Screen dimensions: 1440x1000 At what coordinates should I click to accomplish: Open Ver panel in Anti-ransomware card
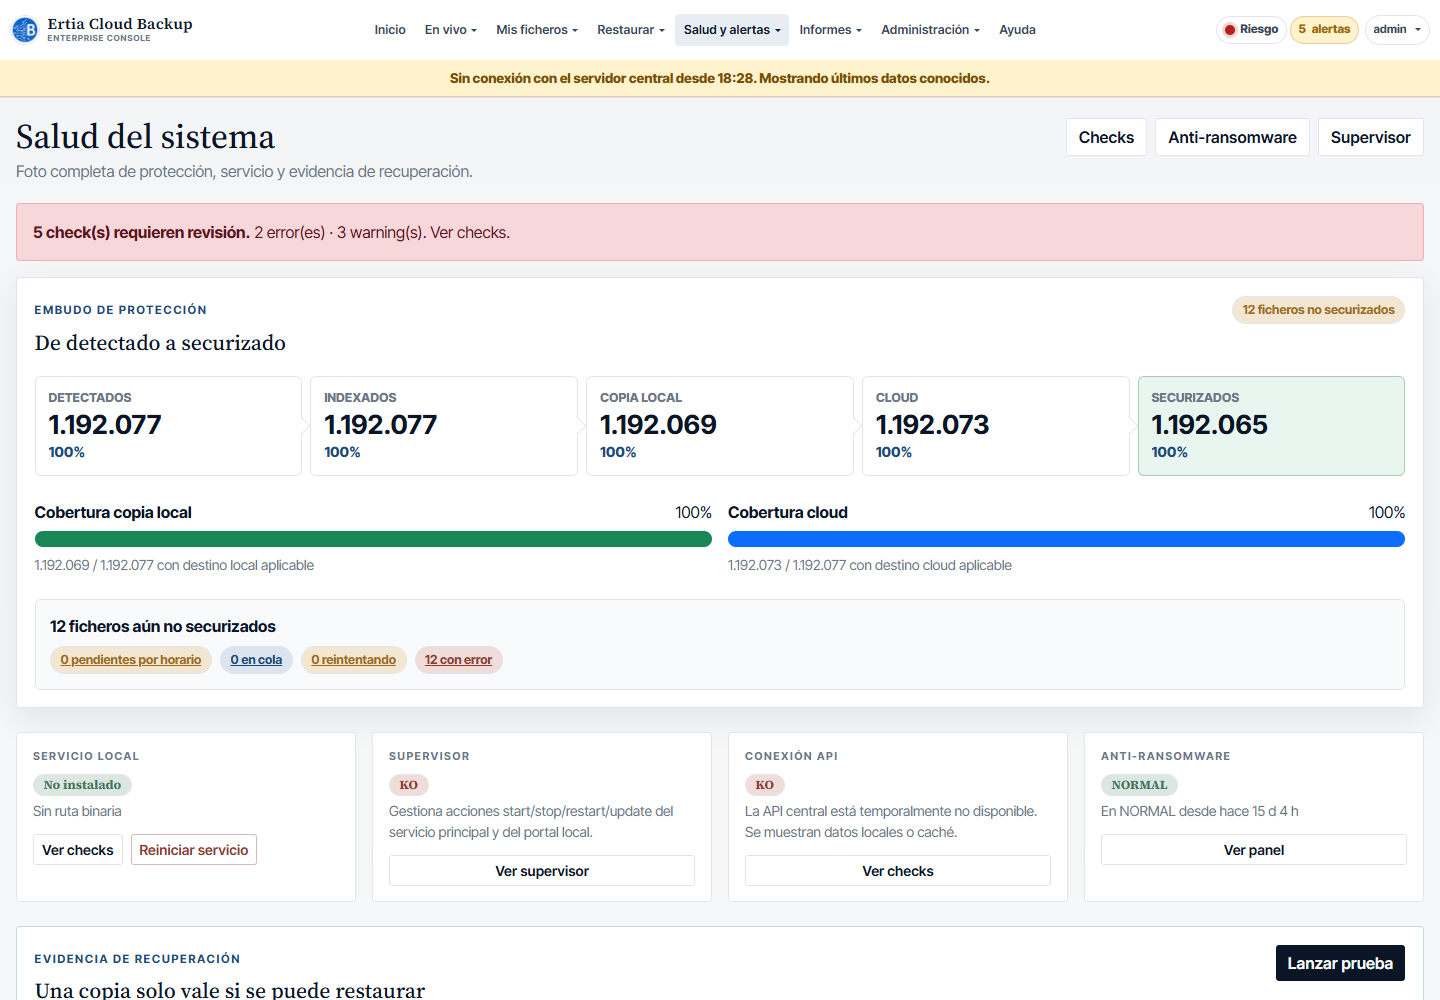(1254, 850)
